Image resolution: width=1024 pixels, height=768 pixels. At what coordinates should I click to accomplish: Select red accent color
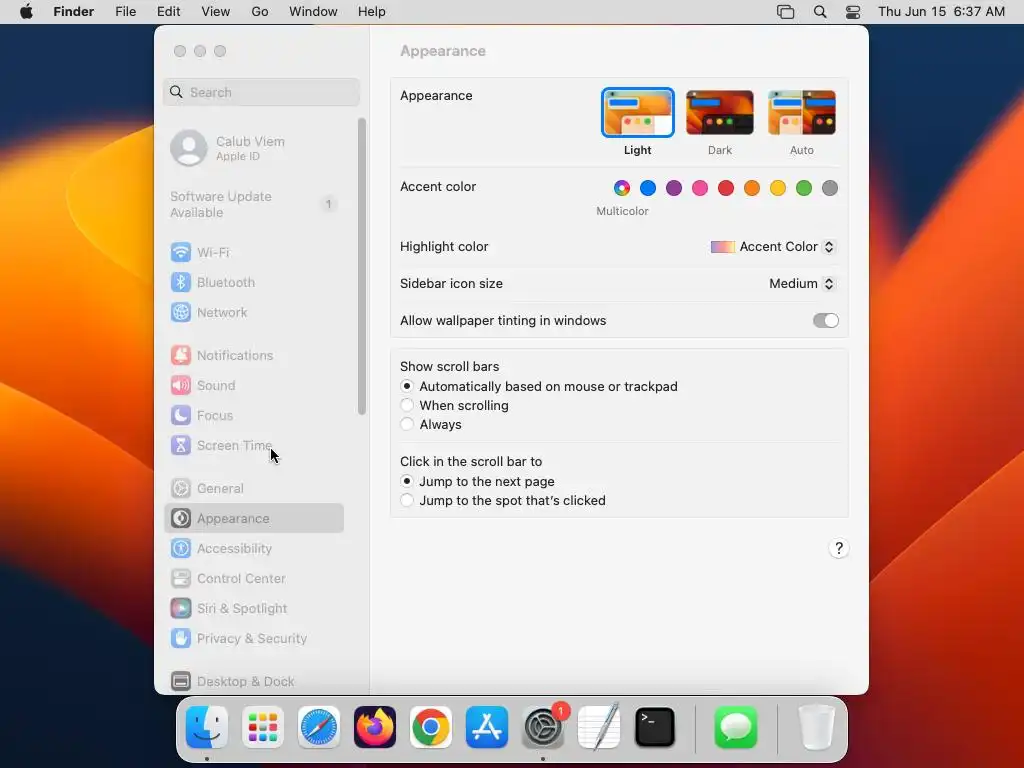(x=726, y=188)
